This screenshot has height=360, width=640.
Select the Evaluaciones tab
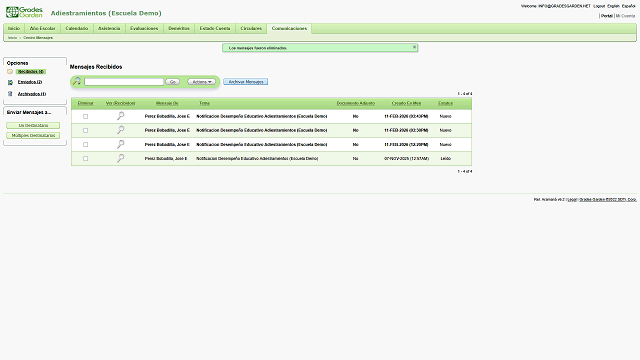144,28
